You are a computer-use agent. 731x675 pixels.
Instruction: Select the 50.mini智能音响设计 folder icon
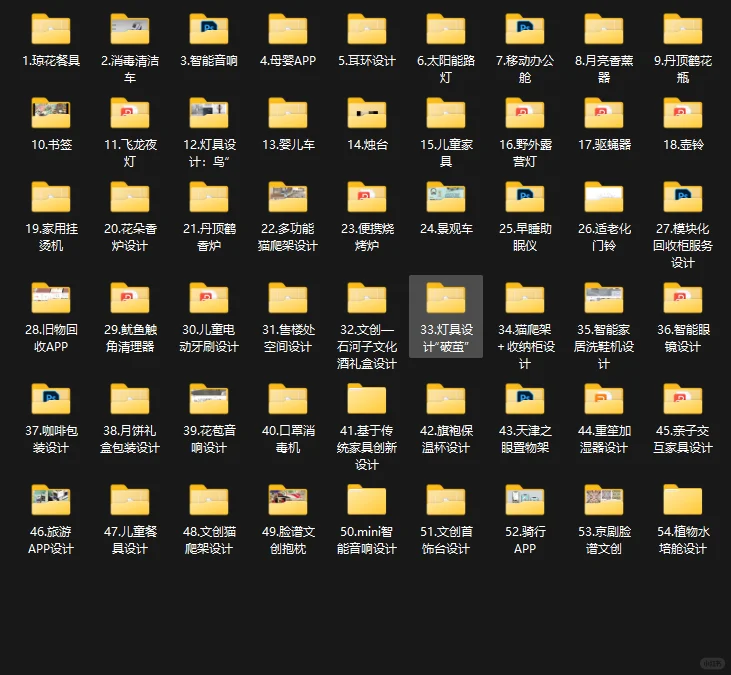pos(367,500)
